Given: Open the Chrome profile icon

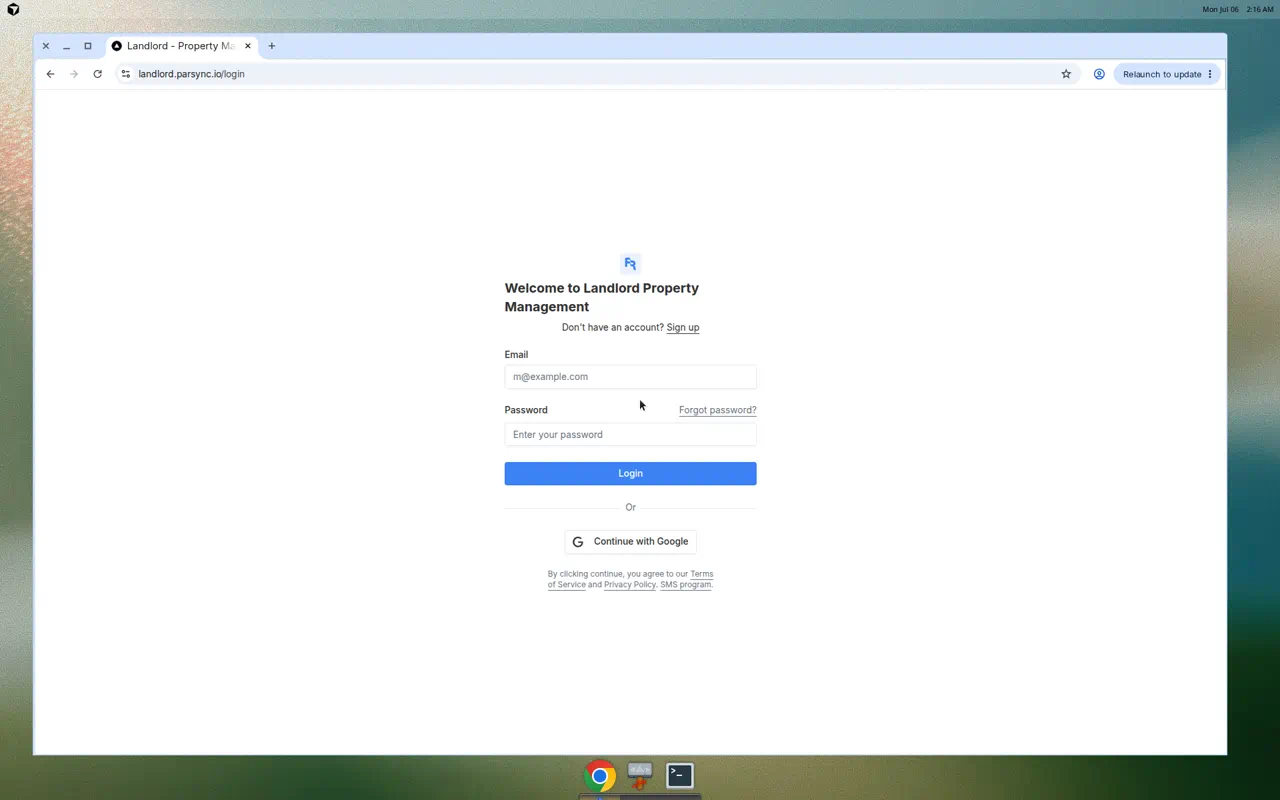Looking at the screenshot, I should tap(1099, 74).
